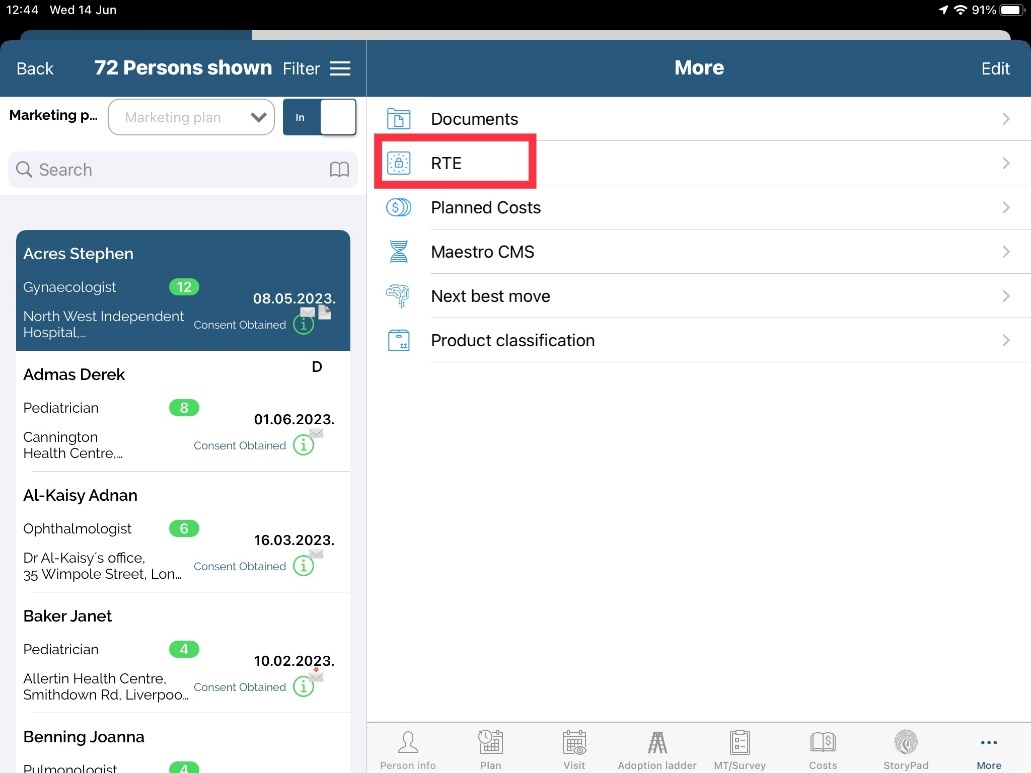Tap the Edit button
Viewport: 1031px width, 773px height.
coord(995,68)
